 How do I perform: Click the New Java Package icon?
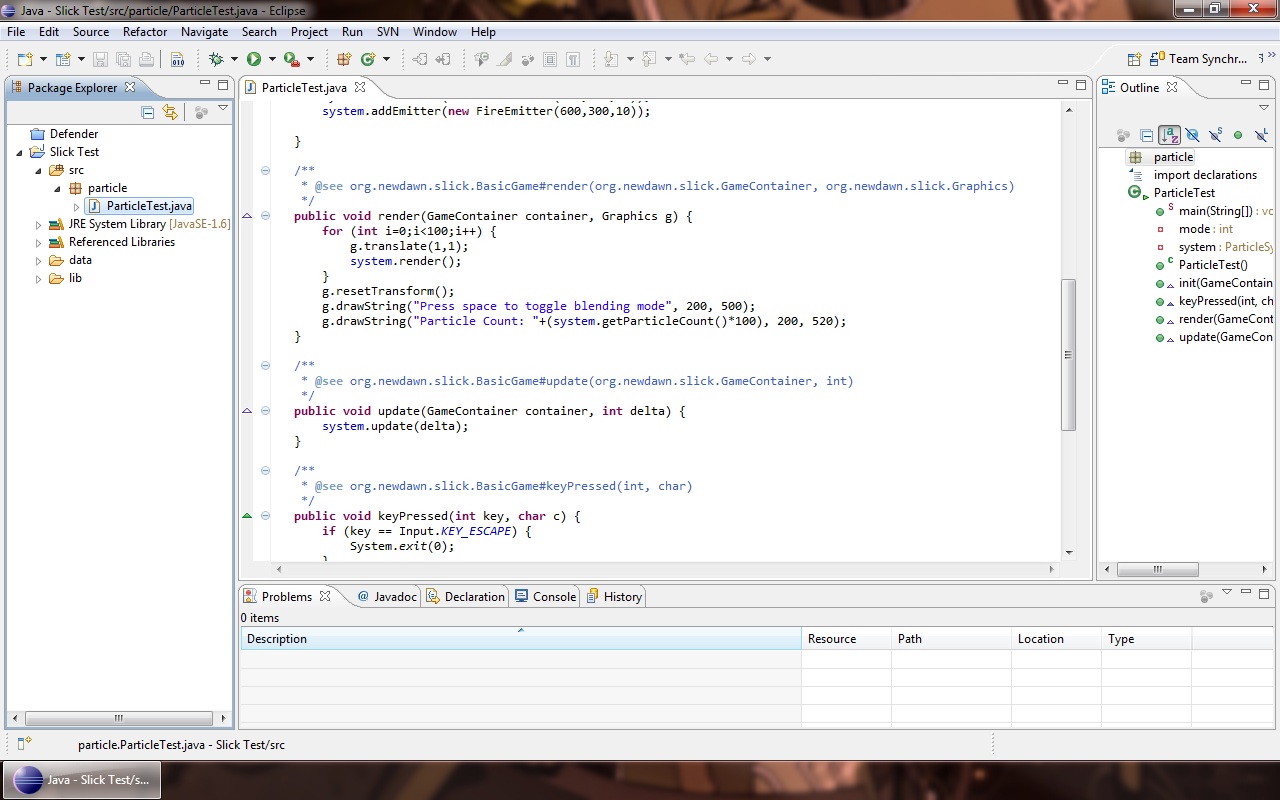[344, 59]
